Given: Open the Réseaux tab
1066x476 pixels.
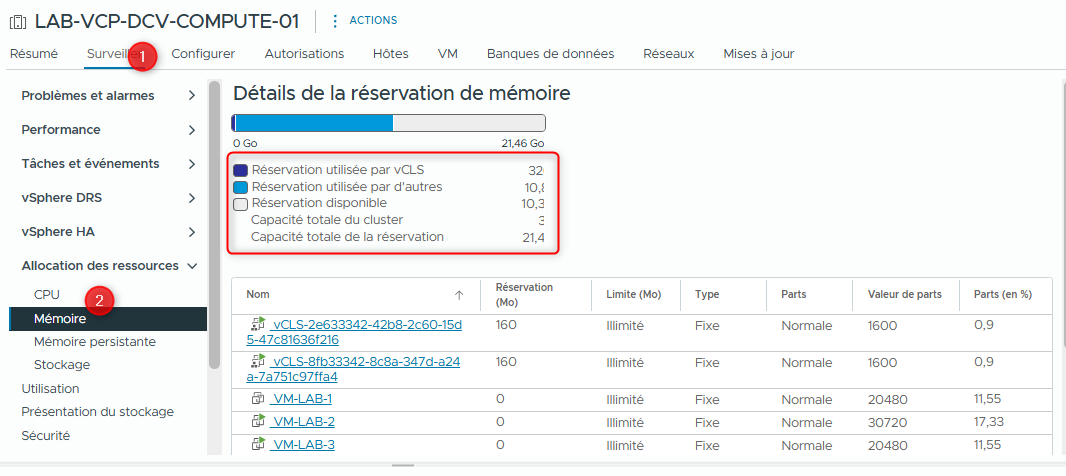Looking at the screenshot, I should pos(668,54).
